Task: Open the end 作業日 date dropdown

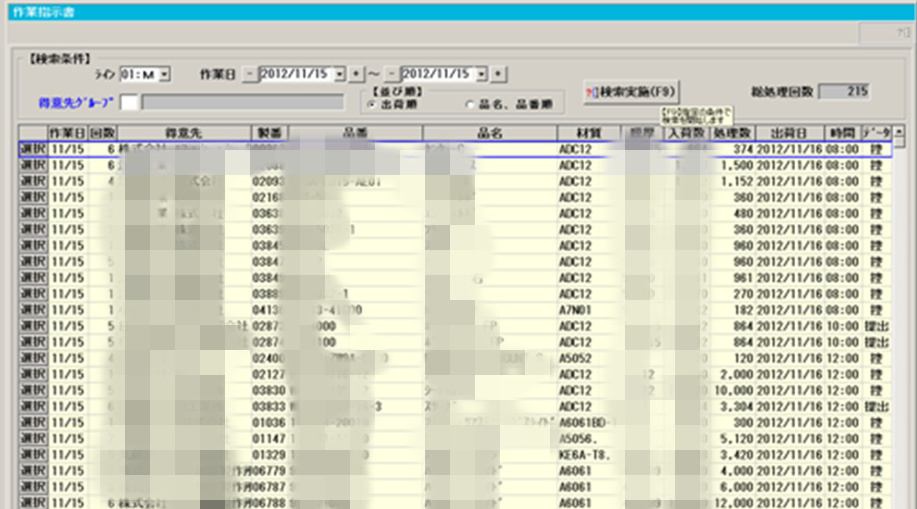Action: click(x=482, y=74)
